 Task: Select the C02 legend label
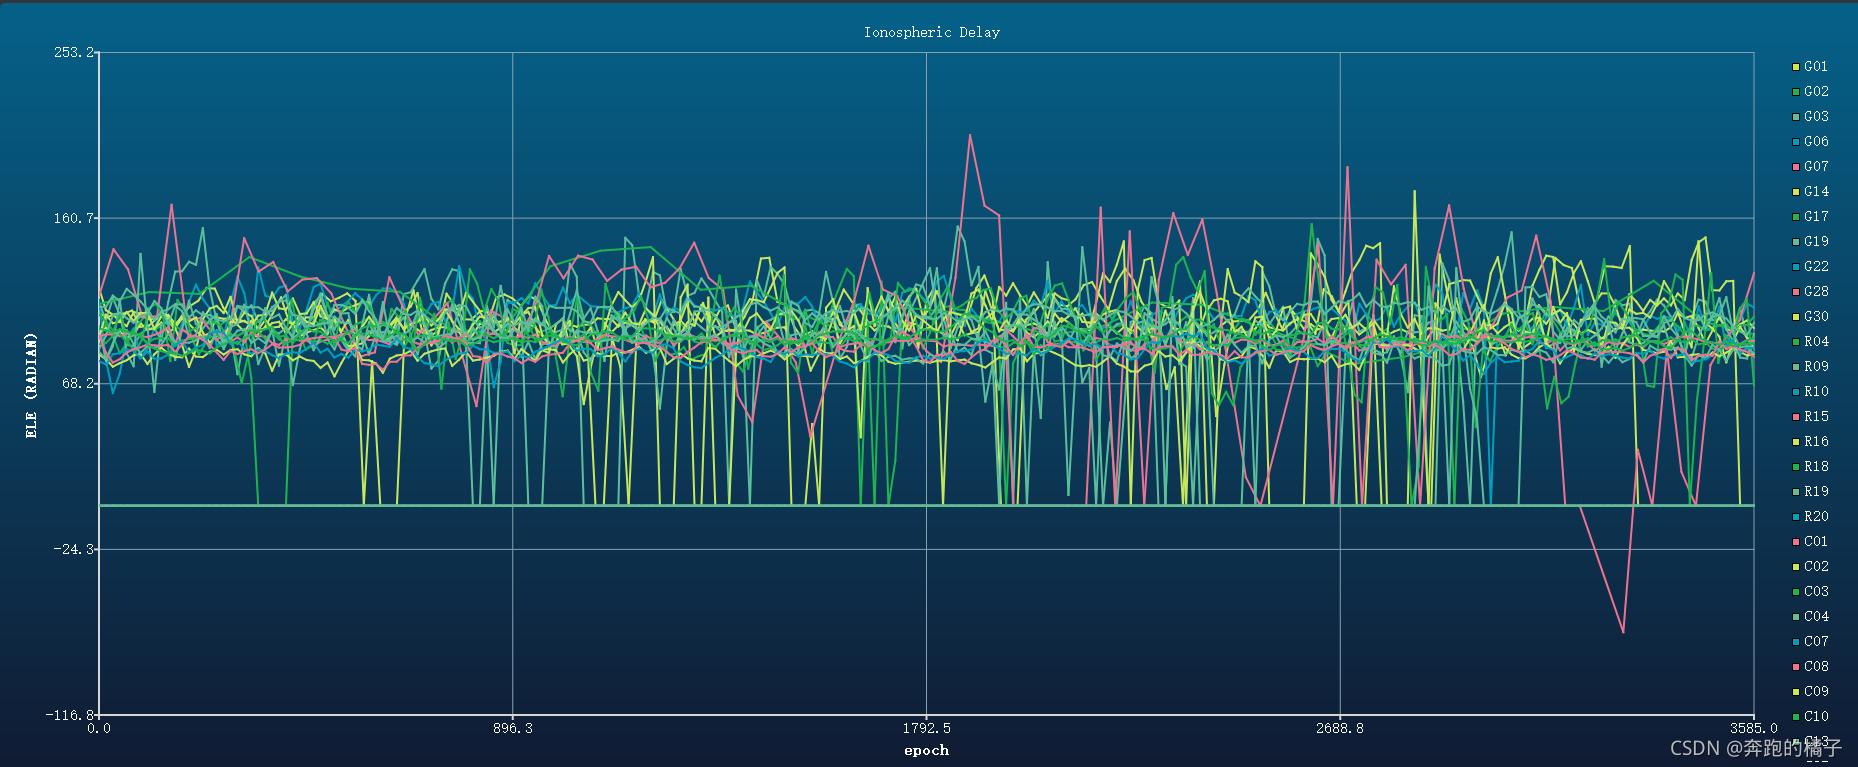coord(1810,567)
